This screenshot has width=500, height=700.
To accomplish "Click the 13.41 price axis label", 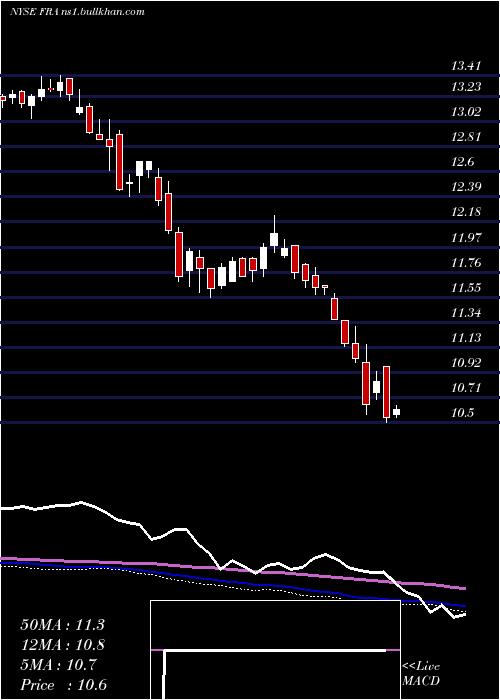I will (466, 67).
